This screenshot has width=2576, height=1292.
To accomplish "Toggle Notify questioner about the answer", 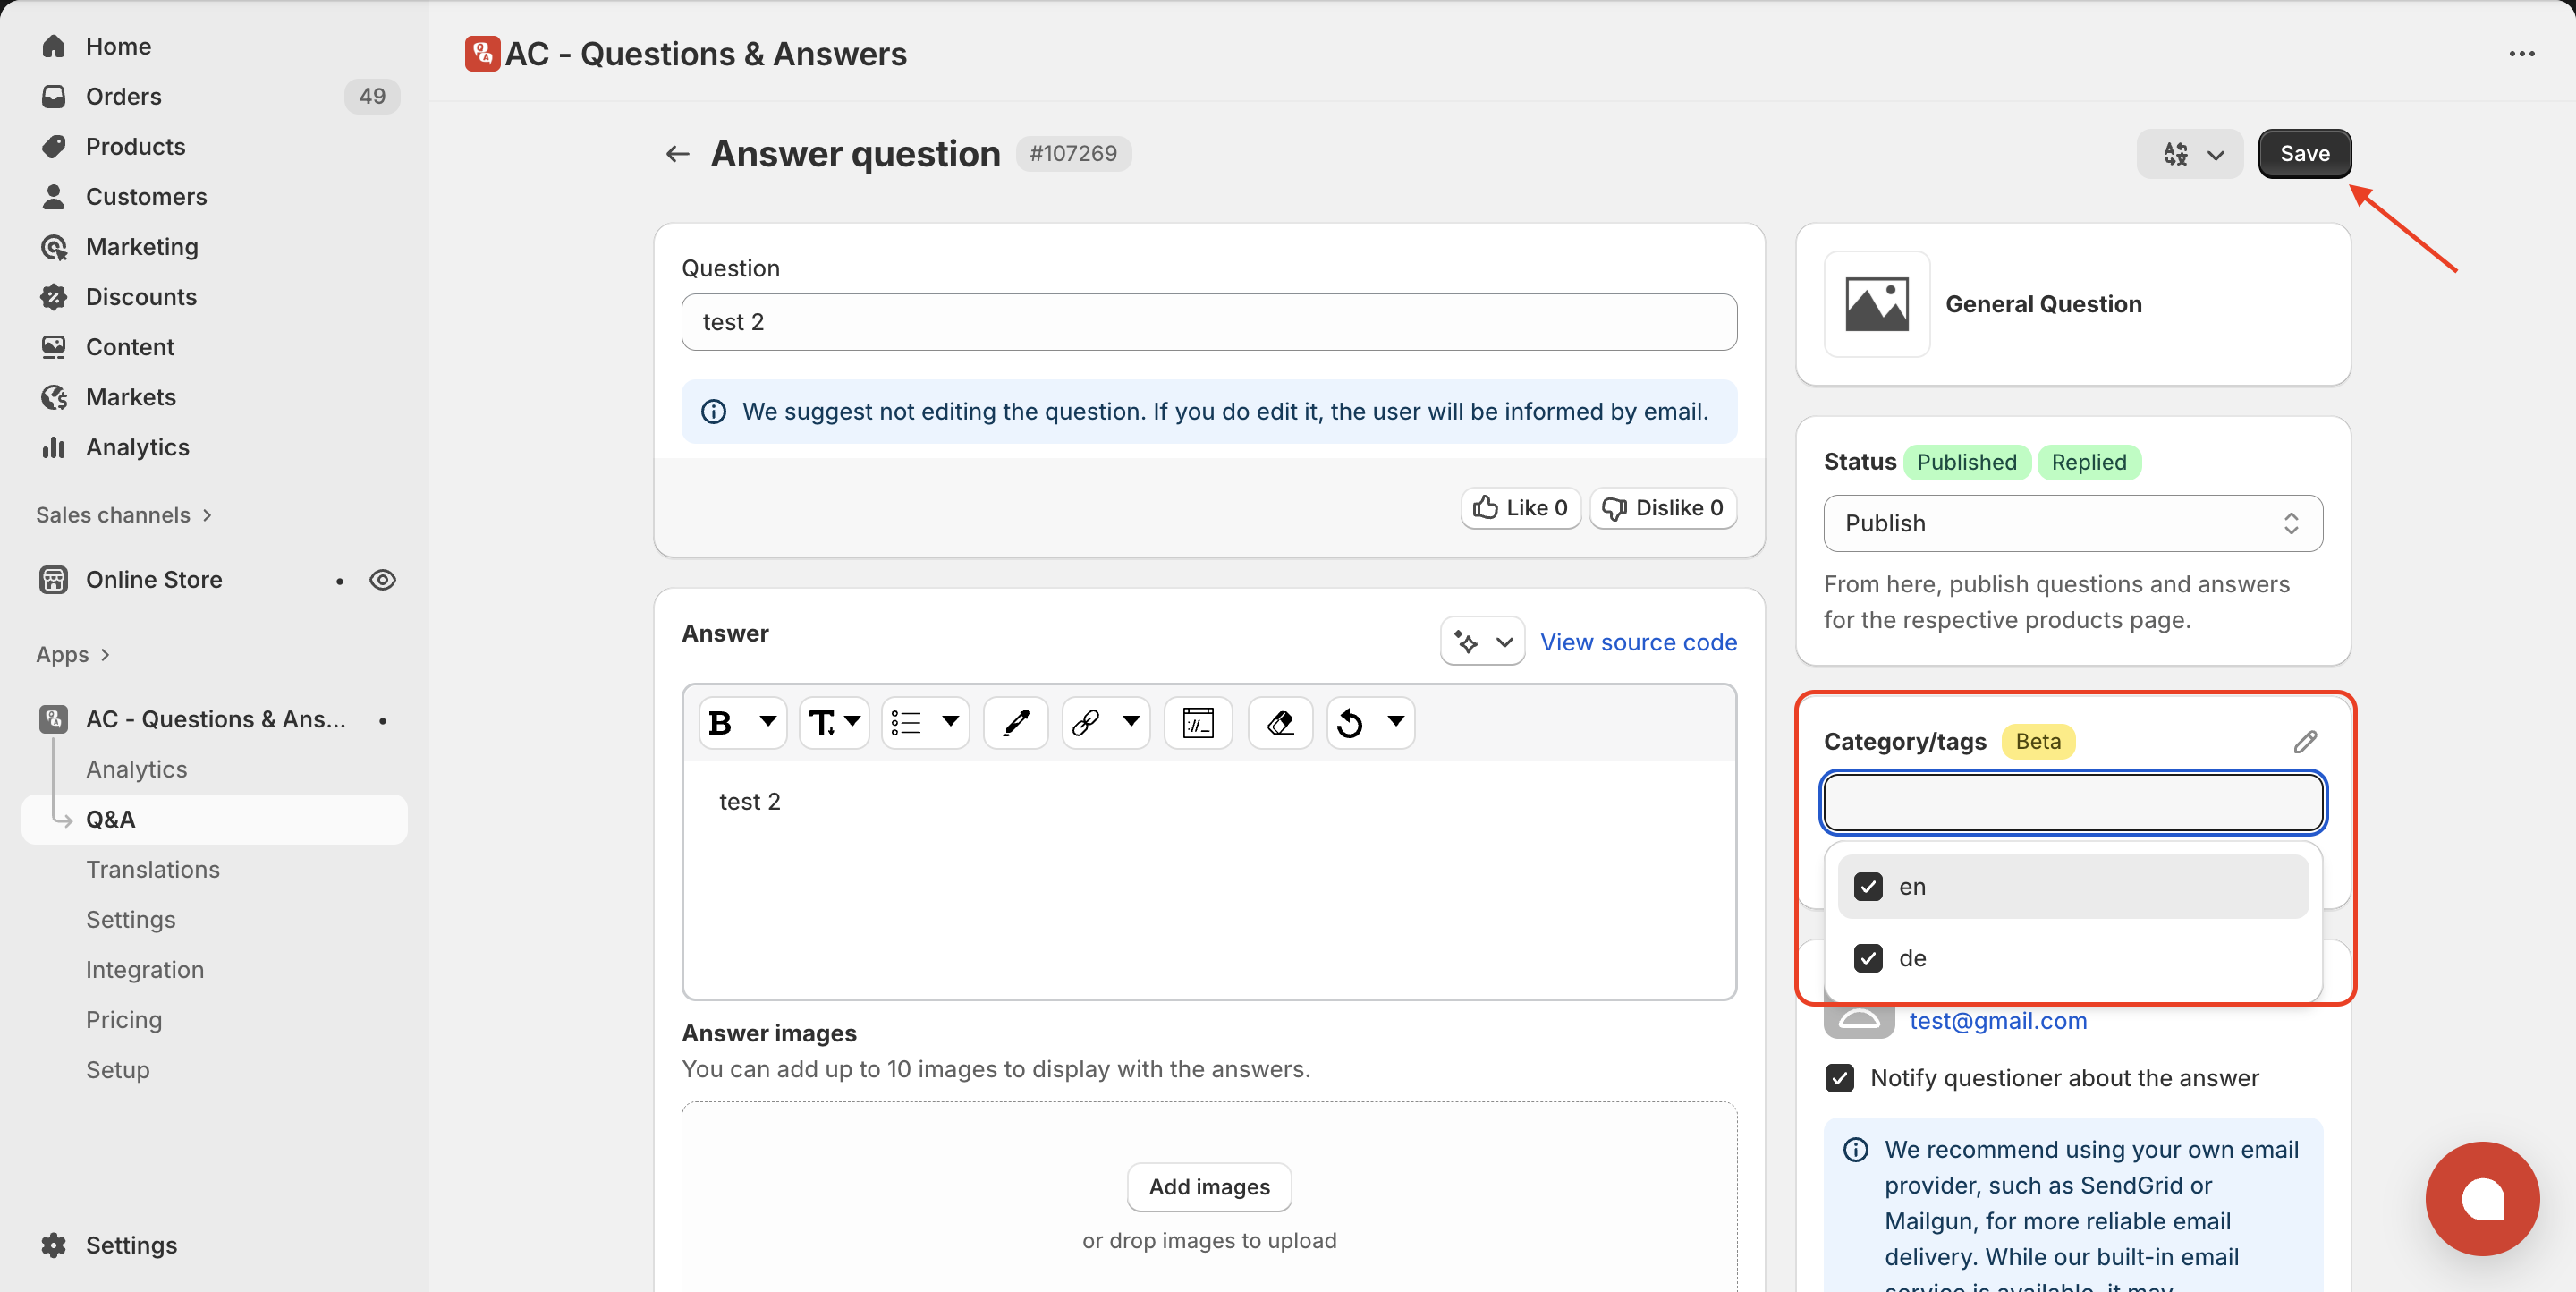I will point(1839,1078).
